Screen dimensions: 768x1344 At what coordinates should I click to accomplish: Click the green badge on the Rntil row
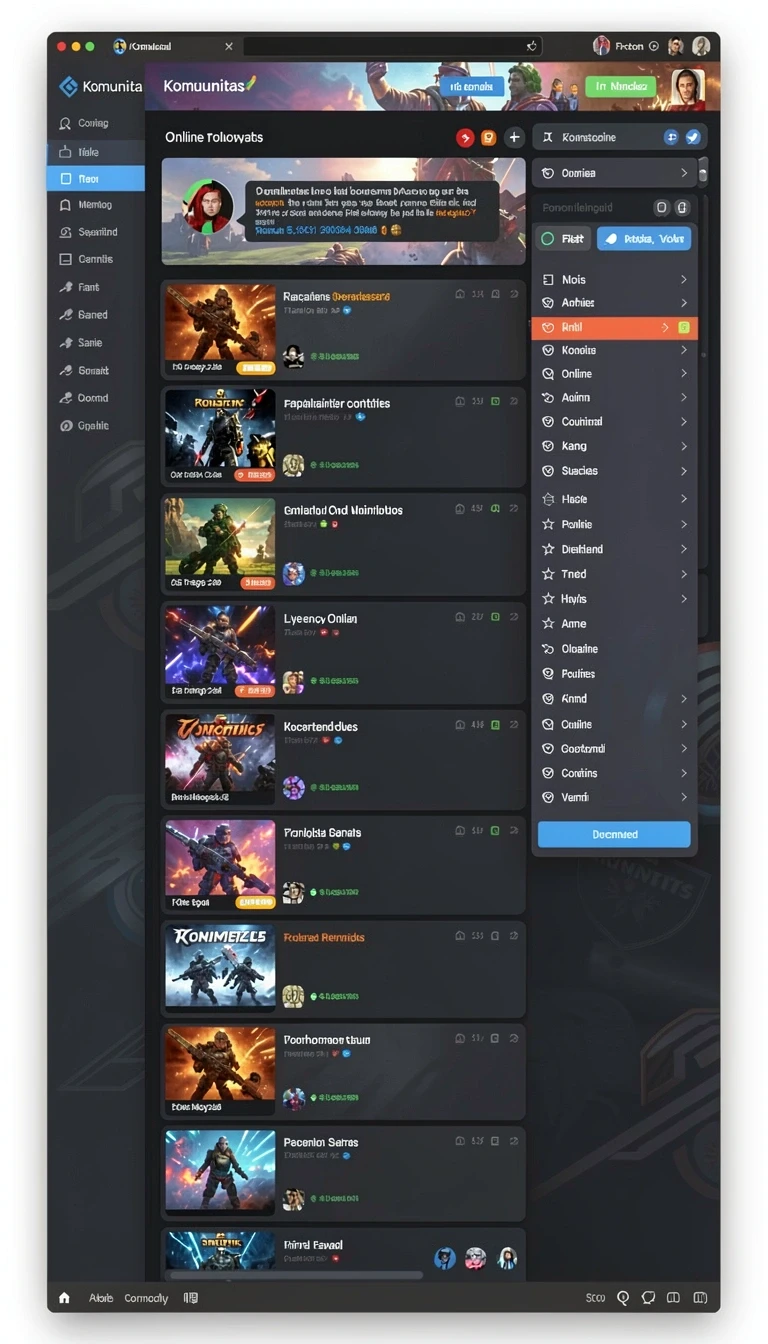pyautogui.click(x=684, y=327)
